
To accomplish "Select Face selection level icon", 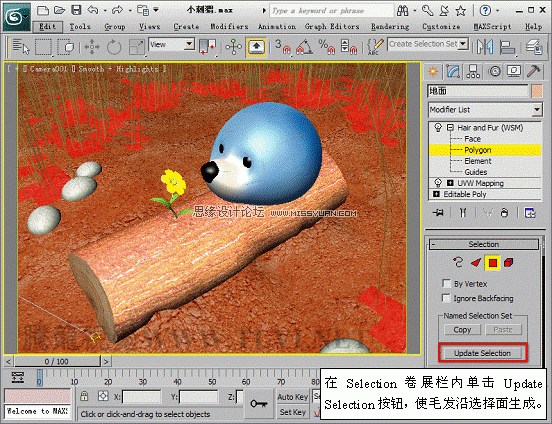I will click(476, 262).
